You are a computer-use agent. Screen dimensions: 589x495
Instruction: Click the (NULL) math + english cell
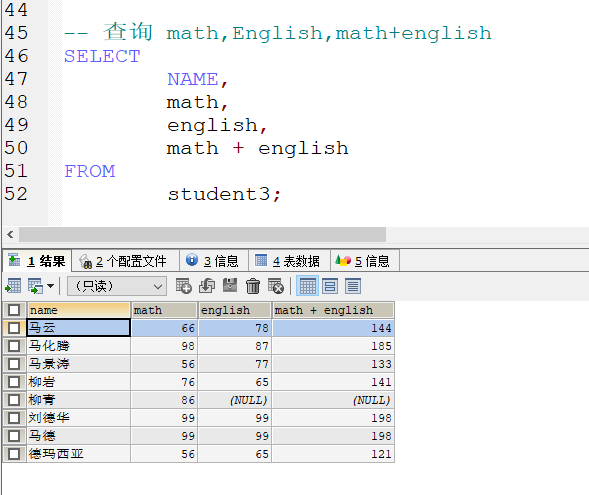pos(333,400)
